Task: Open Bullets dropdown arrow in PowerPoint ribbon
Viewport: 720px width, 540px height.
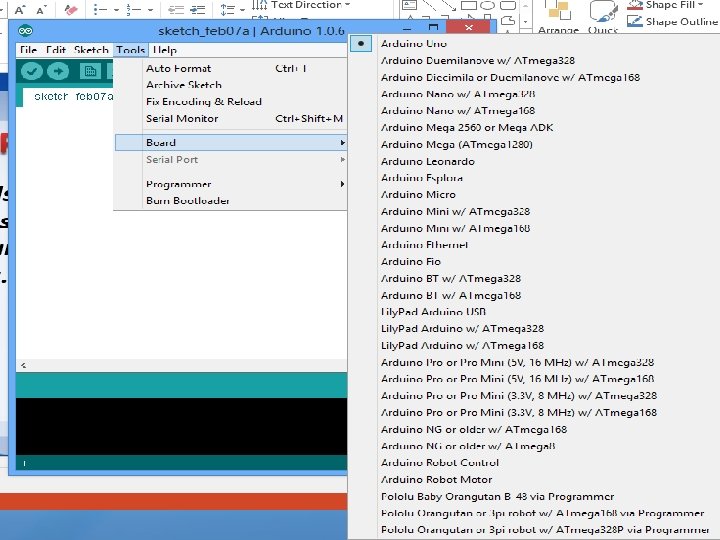Action: pyautogui.click(x=117, y=10)
